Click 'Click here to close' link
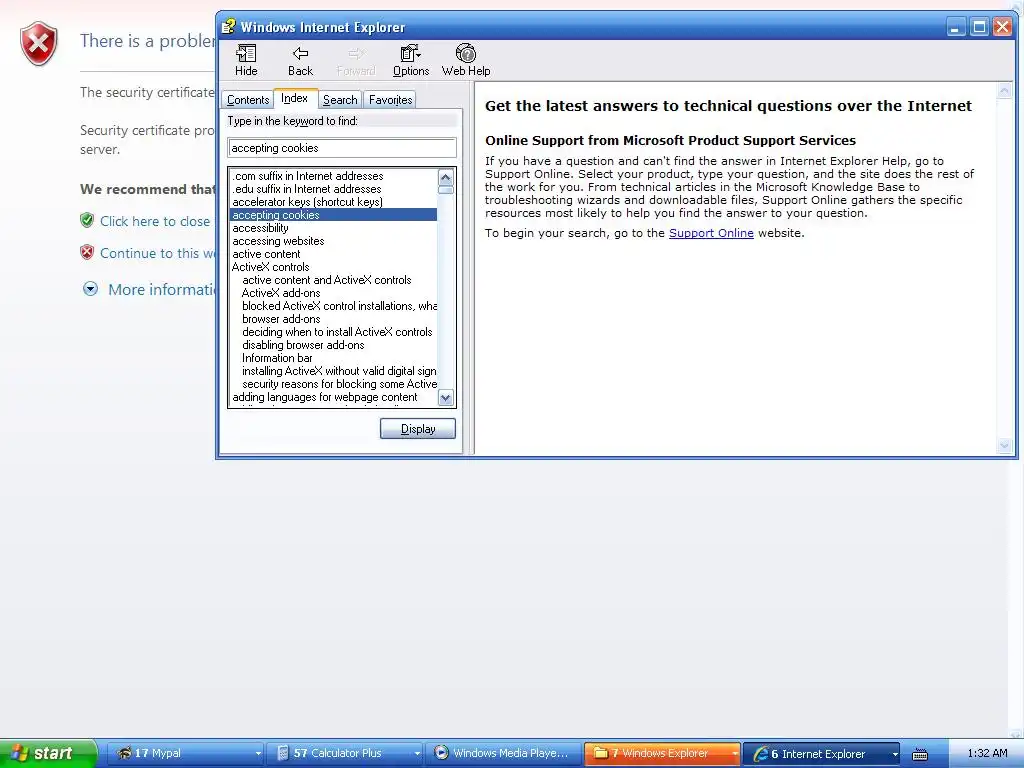This screenshot has width=1024, height=768. point(155,221)
